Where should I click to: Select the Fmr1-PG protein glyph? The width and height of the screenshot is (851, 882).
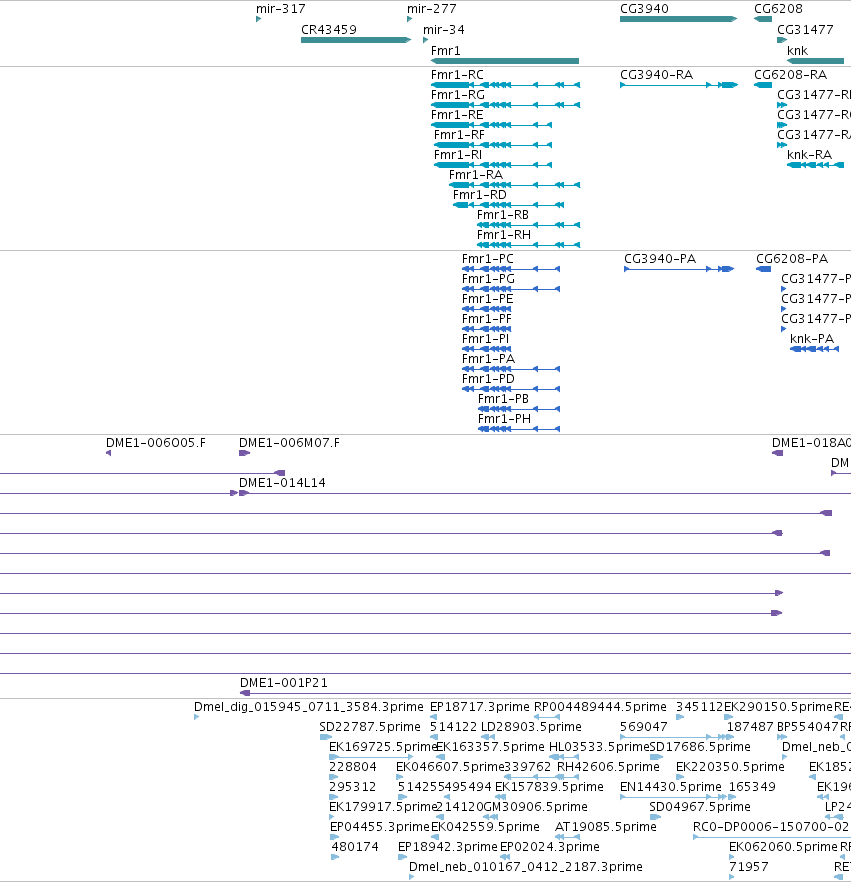511,289
